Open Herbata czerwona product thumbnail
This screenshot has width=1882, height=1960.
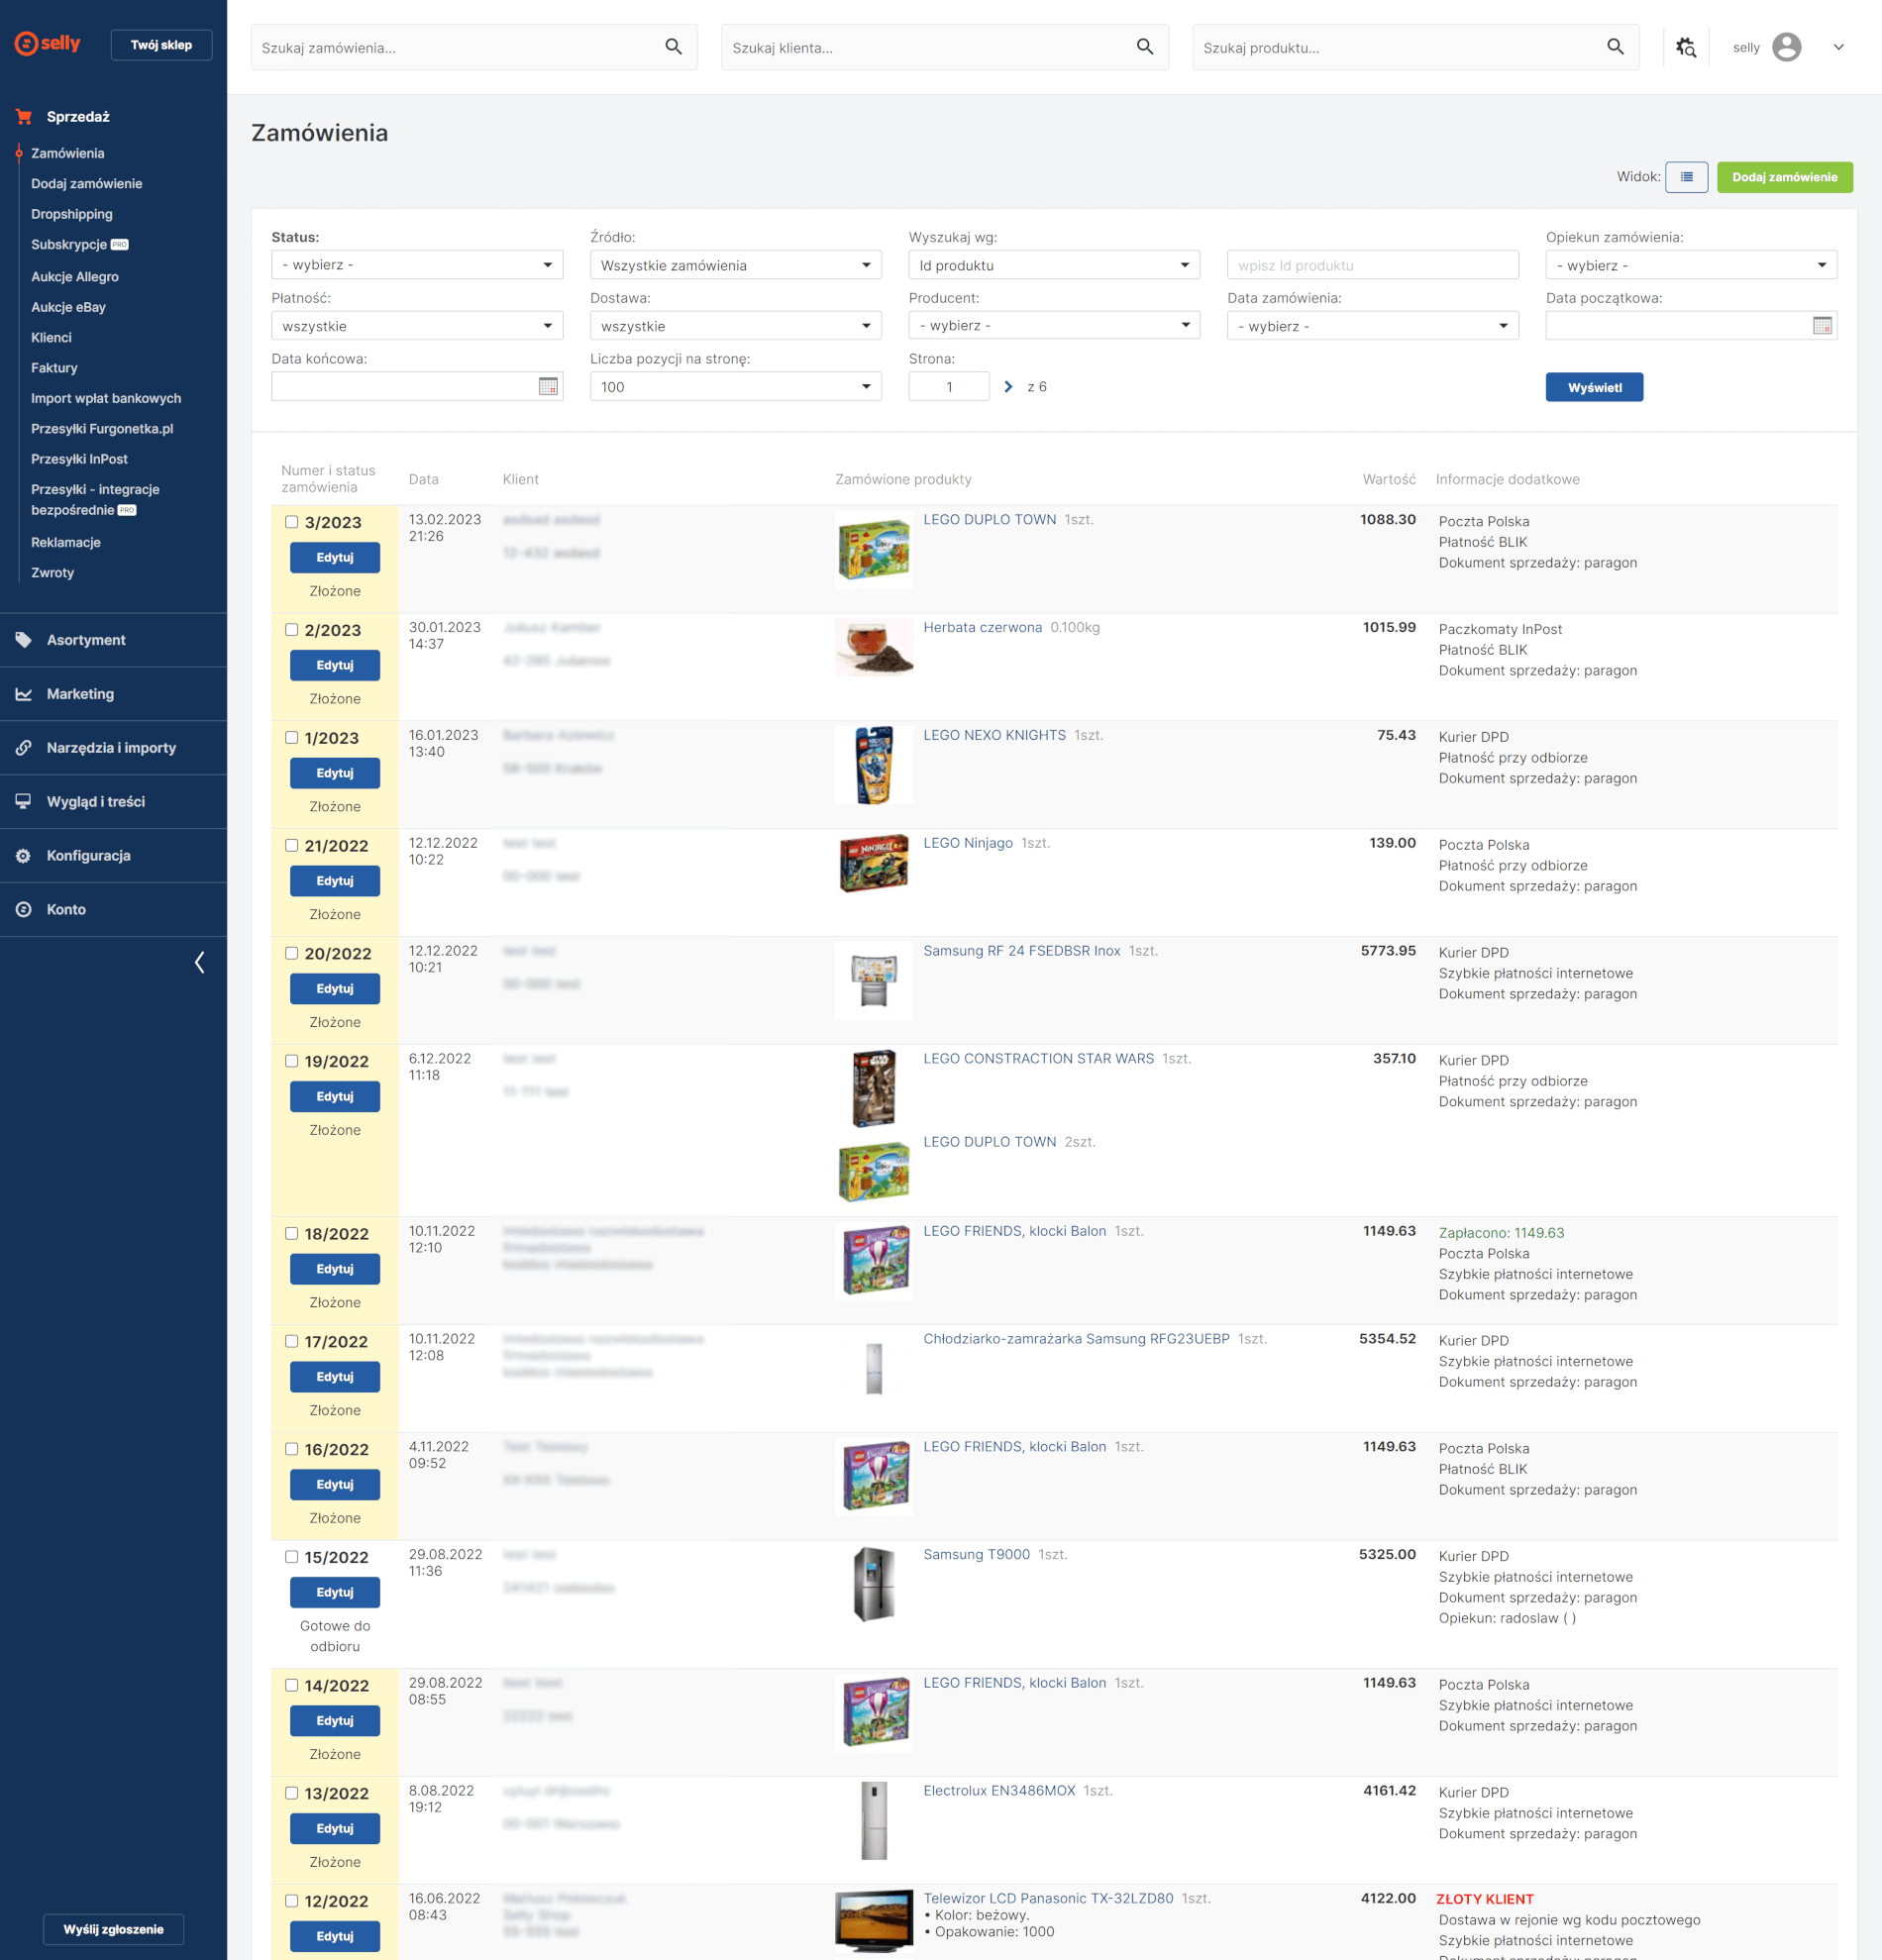pos(874,647)
